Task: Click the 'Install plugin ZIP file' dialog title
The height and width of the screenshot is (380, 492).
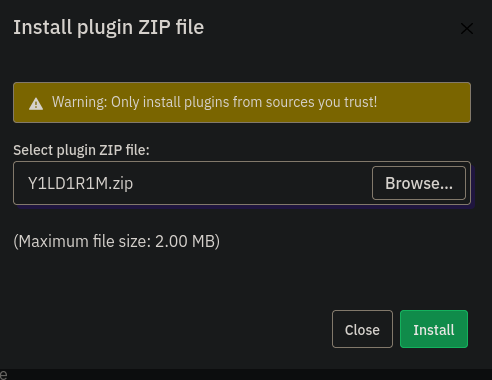Action: pyautogui.click(x=108, y=27)
